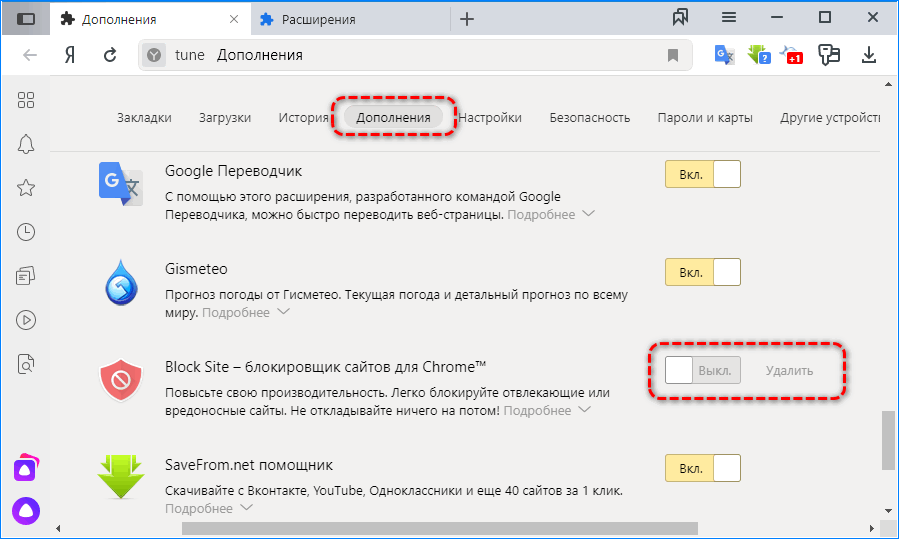Screen dimensions: 899x539
Task: Click Удалить to remove Block Site
Action: pos(789,371)
